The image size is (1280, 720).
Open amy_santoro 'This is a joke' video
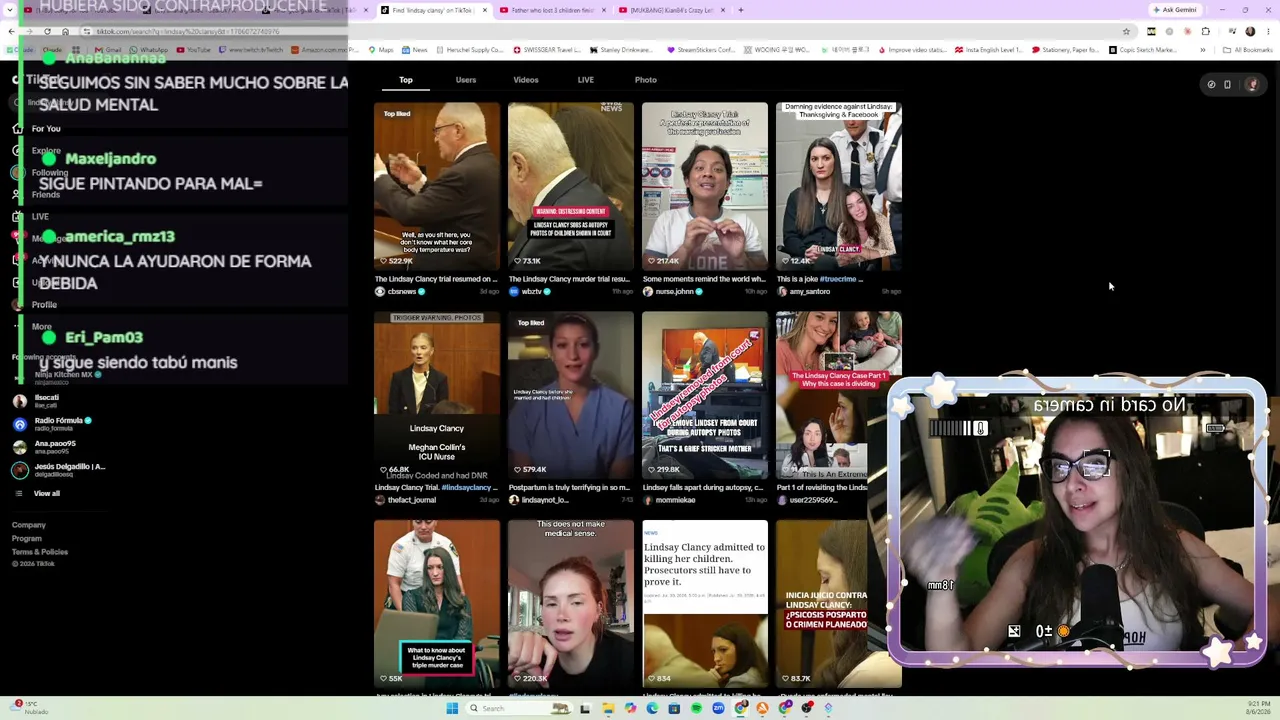(x=839, y=186)
